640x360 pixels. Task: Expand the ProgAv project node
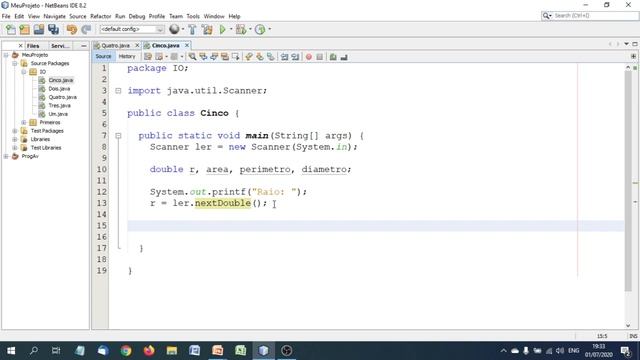pyautogui.click(x=6, y=156)
